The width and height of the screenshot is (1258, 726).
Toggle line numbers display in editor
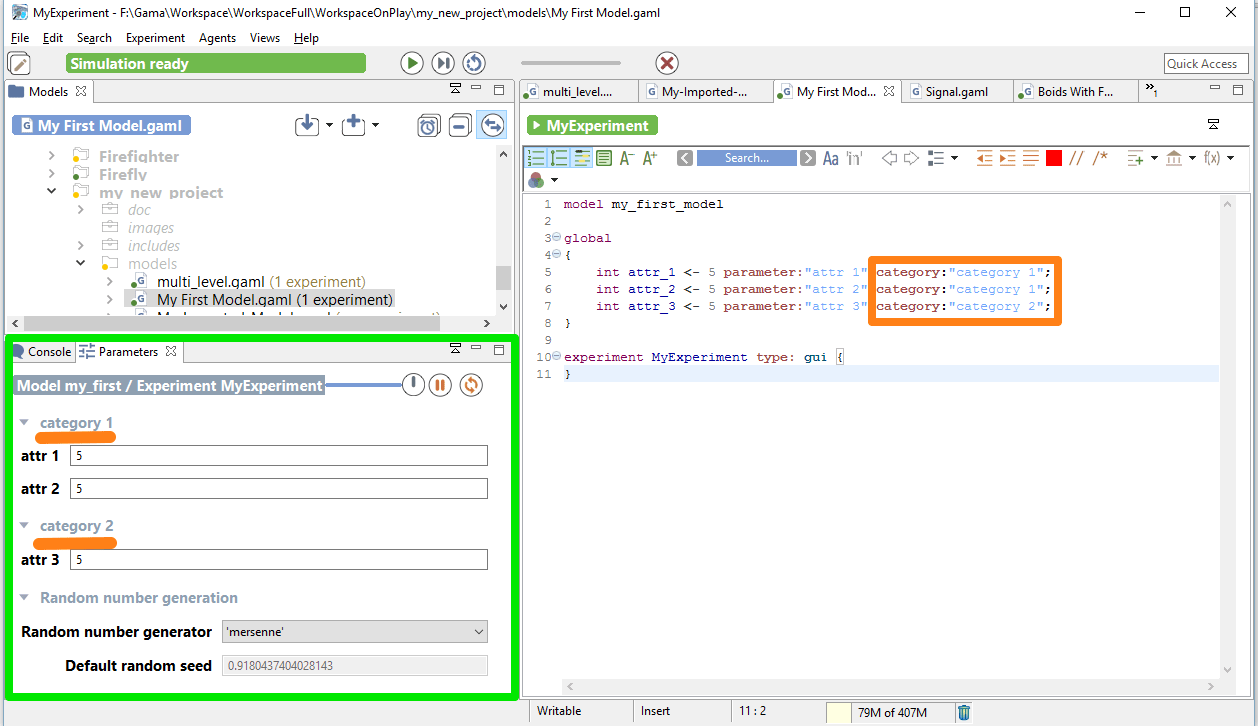[537, 158]
